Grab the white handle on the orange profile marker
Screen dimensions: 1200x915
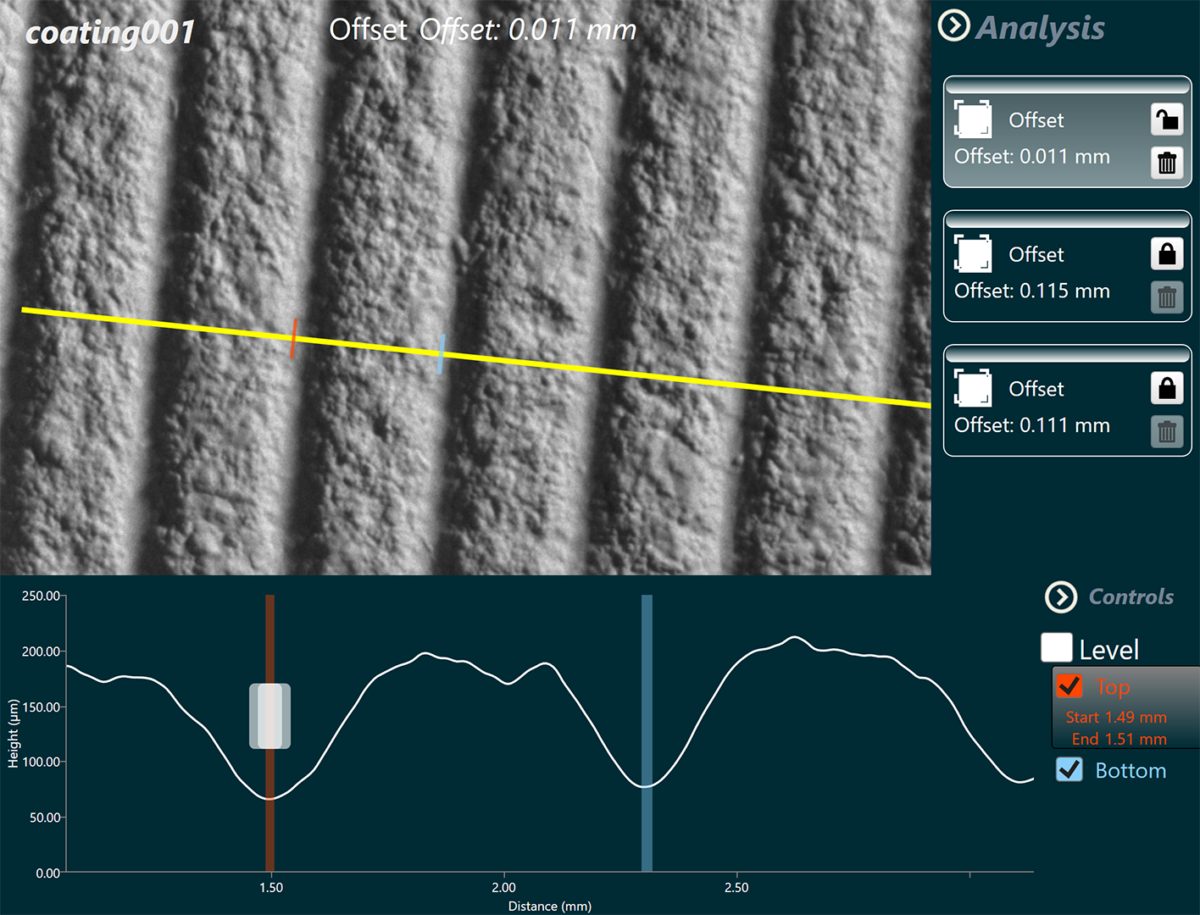pyautogui.click(x=269, y=716)
